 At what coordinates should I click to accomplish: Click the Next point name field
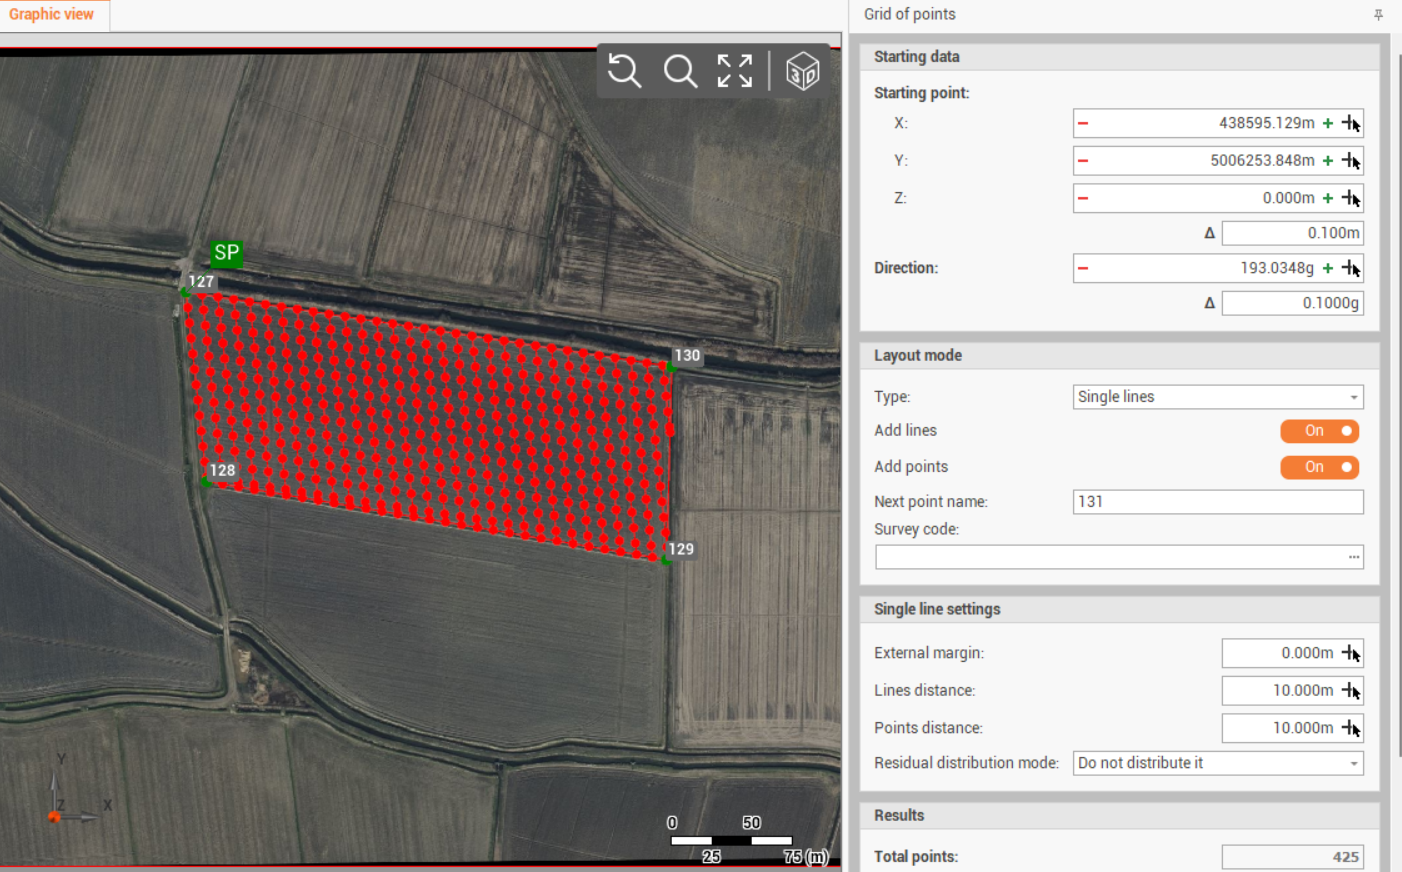pos(1217,502)
